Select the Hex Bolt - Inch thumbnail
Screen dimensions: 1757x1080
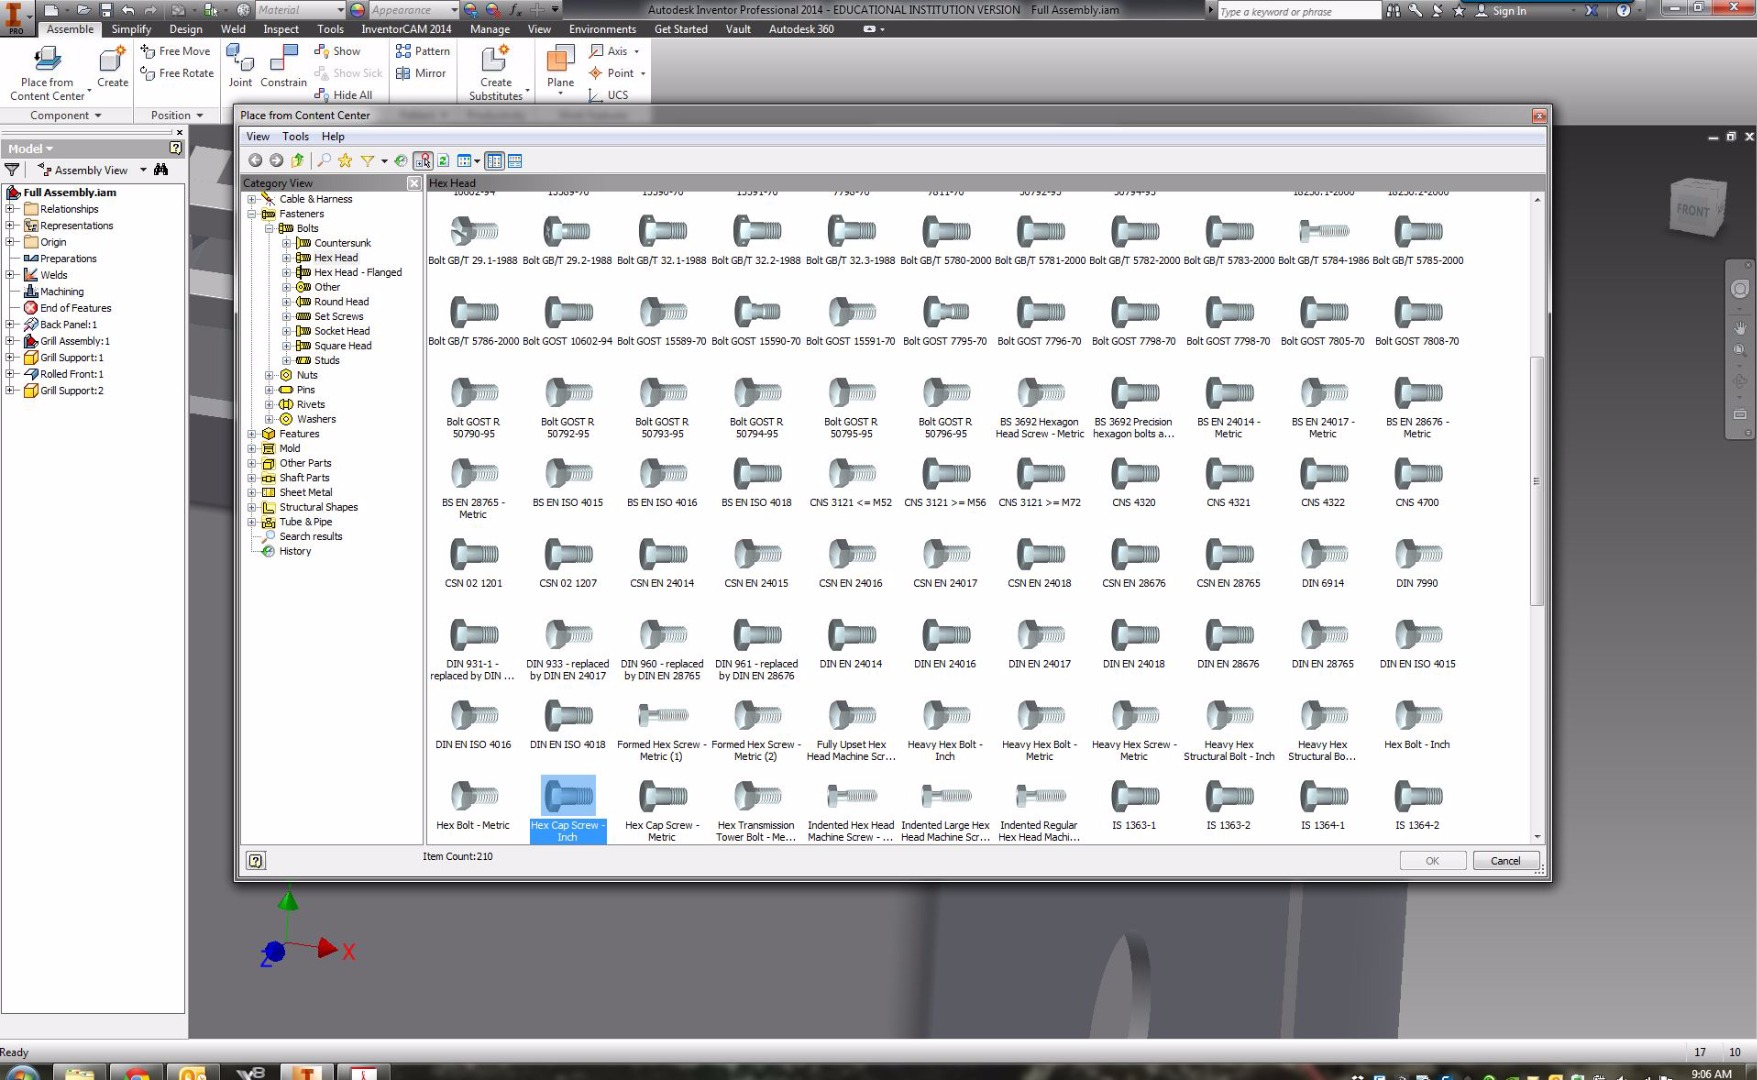pos(1417,725)
